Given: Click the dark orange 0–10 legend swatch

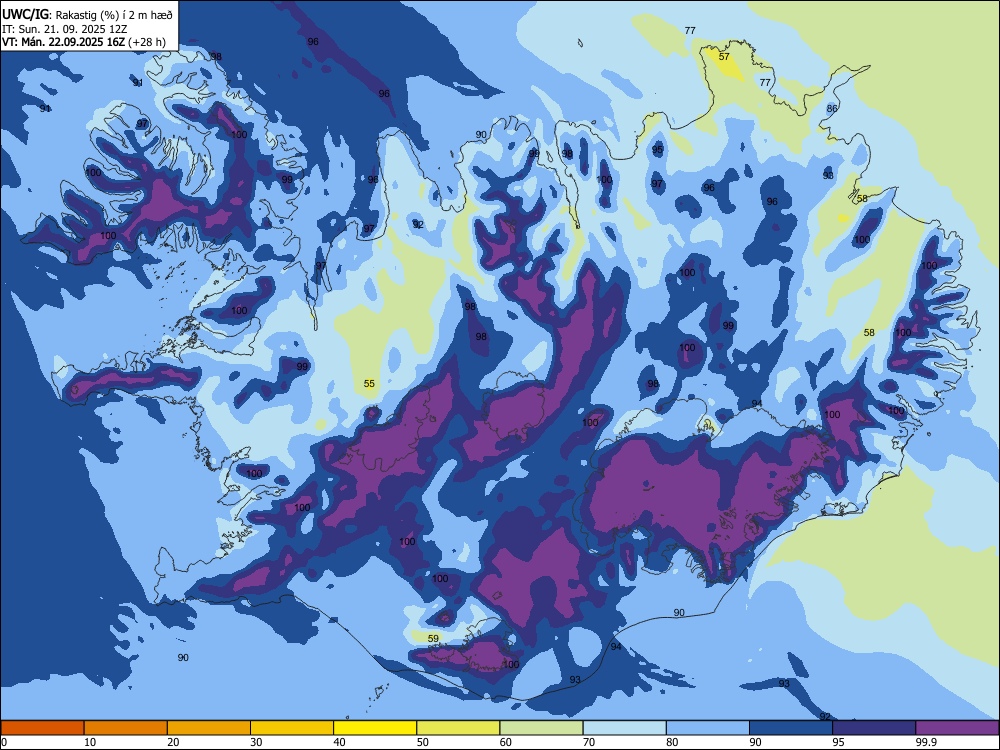Looking at the screenshot, I should (x=42, y=728).
